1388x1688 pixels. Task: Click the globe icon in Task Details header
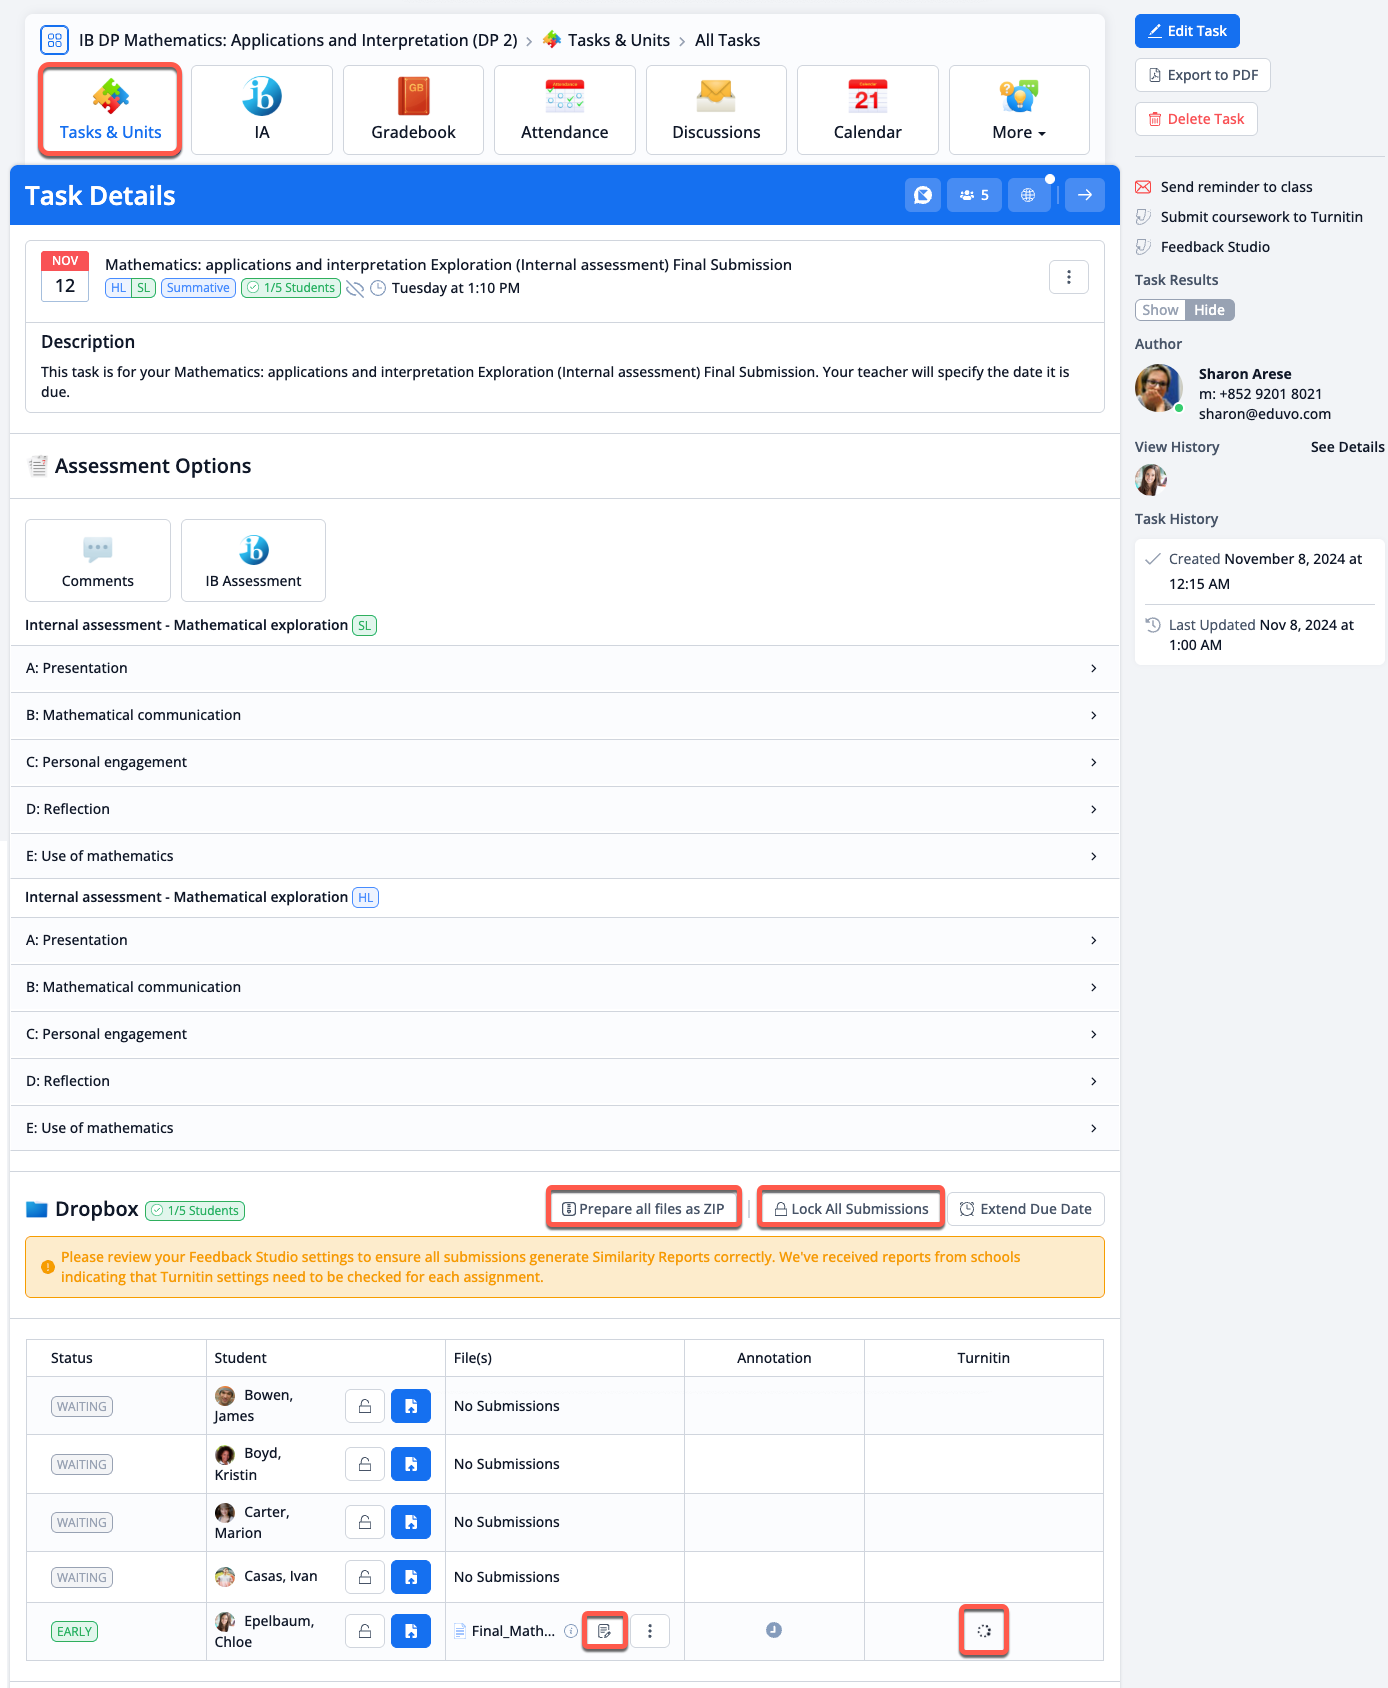tap(1028, 195)
